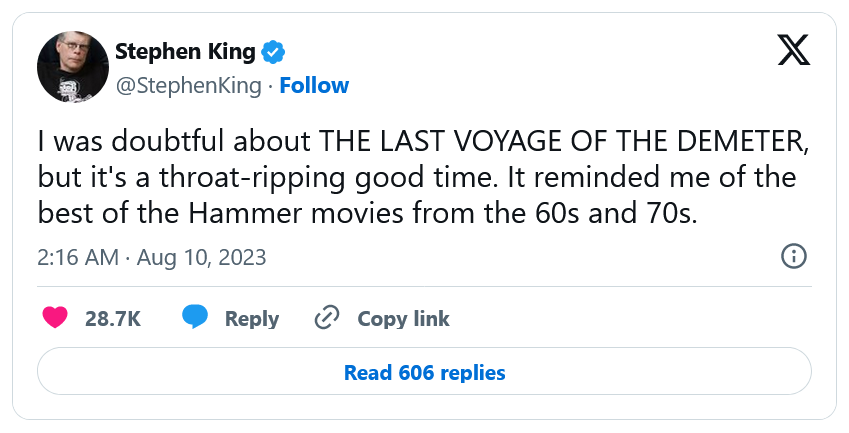Click the Aug 10, 2023 date

click(202, 257)
